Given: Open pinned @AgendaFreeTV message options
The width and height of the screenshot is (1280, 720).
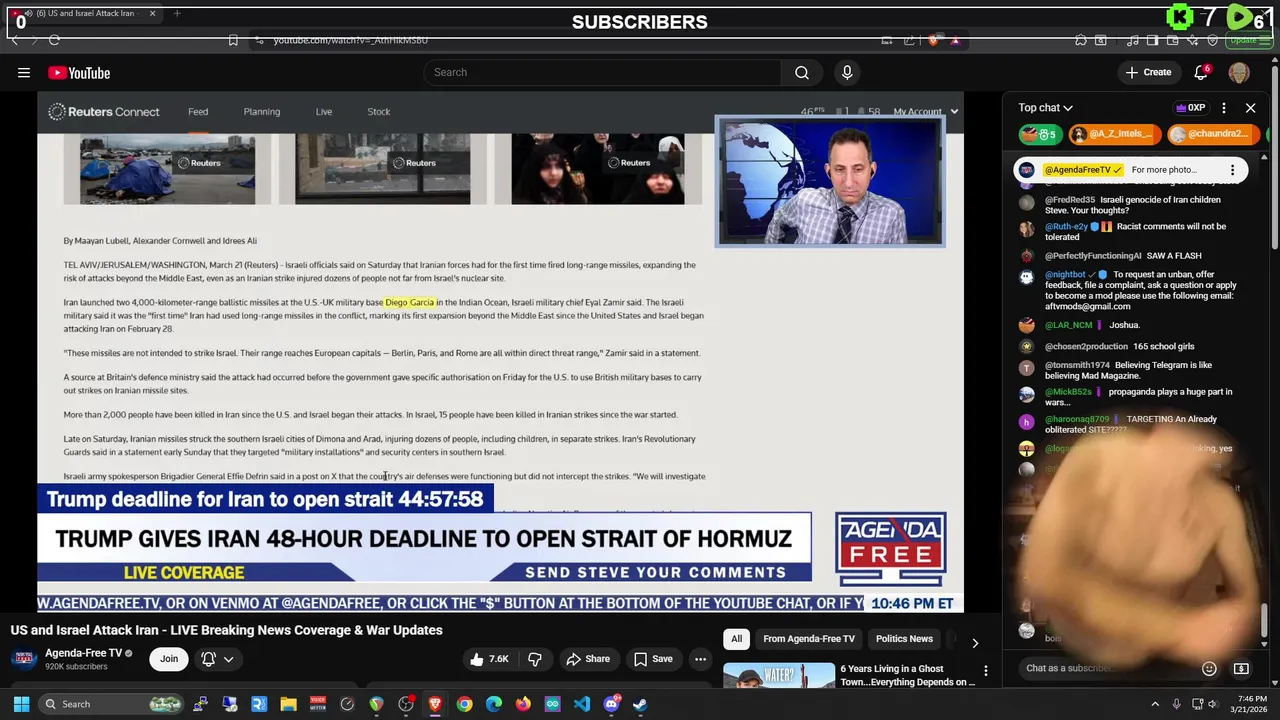Looking at the screenshot, I should tap(1232, 170).
